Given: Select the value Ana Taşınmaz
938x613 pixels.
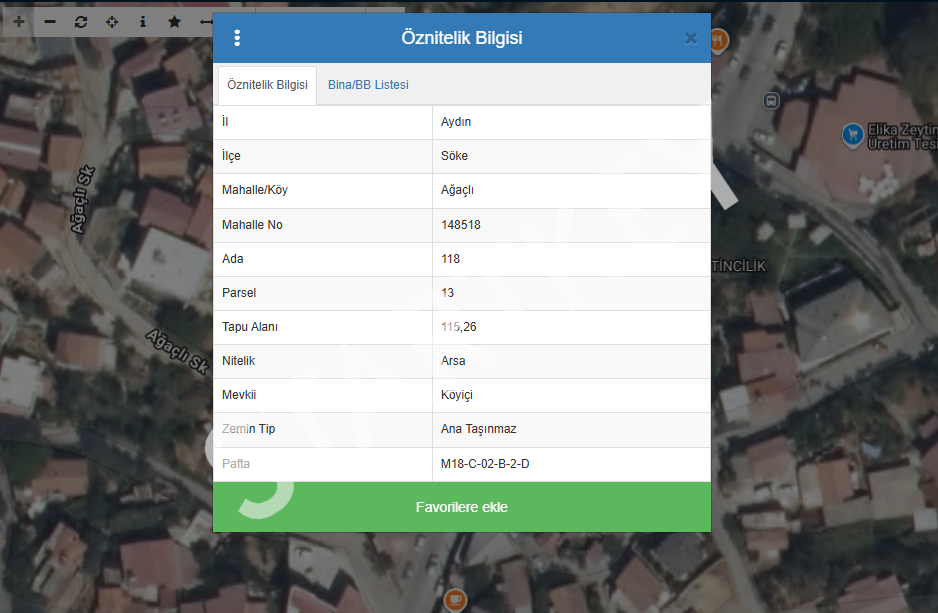Looking at the screenshot, I should tap(479, 429).
